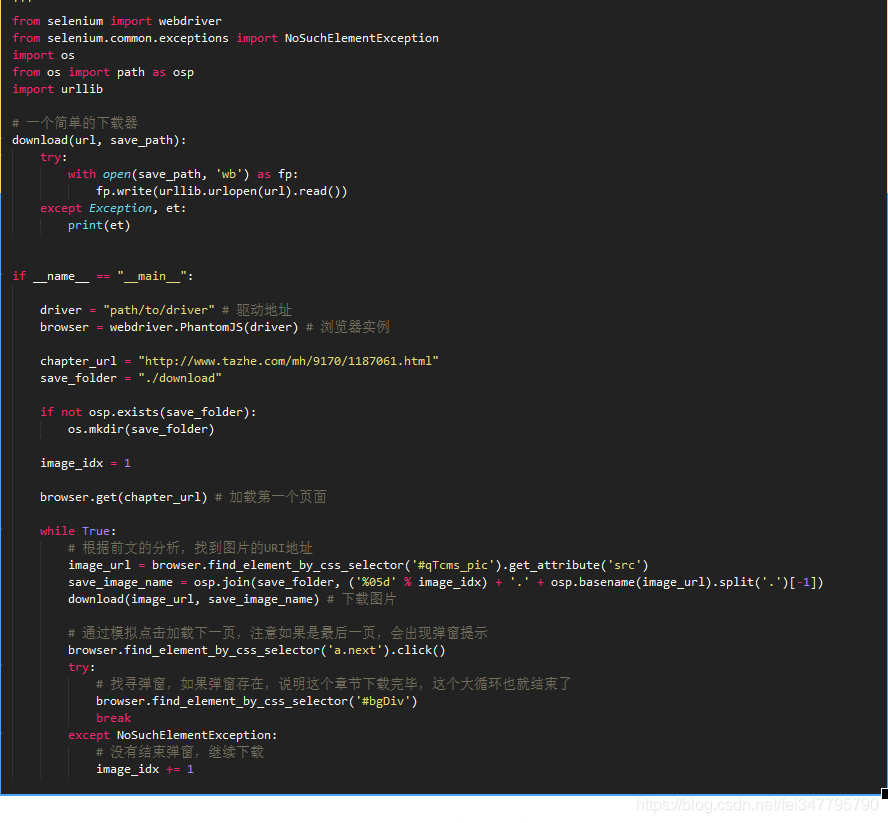Click the 'image_idx += 1' line
Screen dimensions: 888x823
[x=144, y=769]
